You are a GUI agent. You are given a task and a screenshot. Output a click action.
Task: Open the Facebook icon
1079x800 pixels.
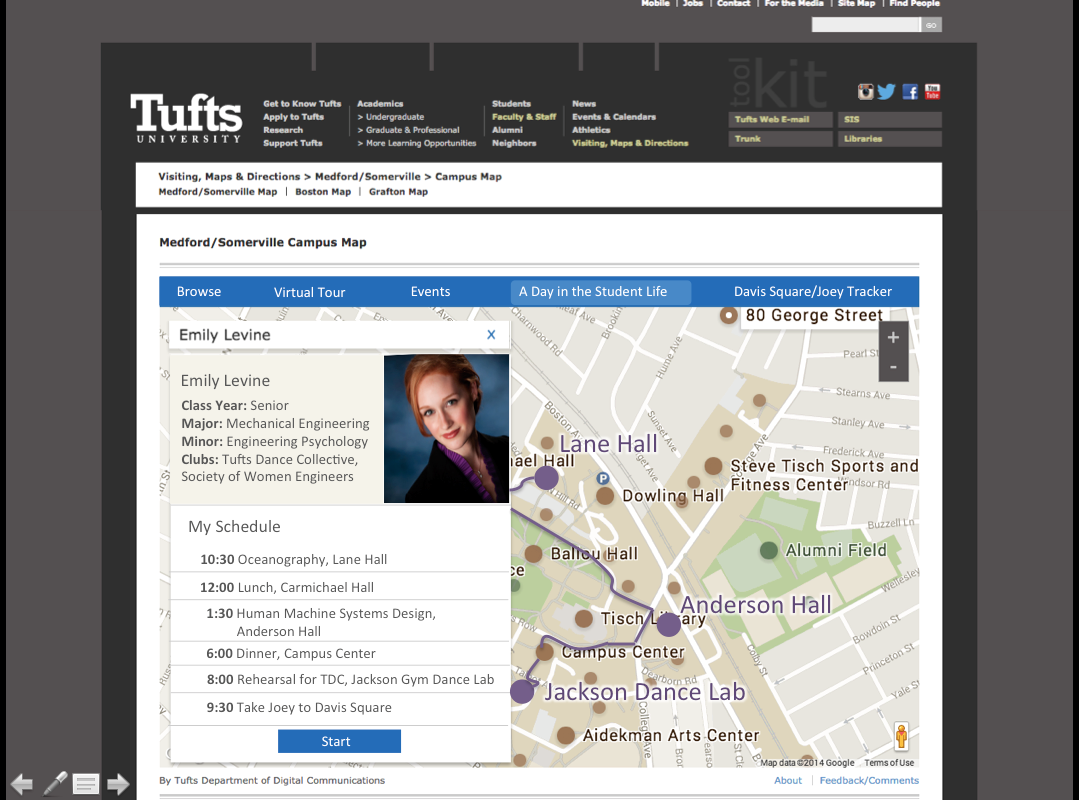(910, 91)
